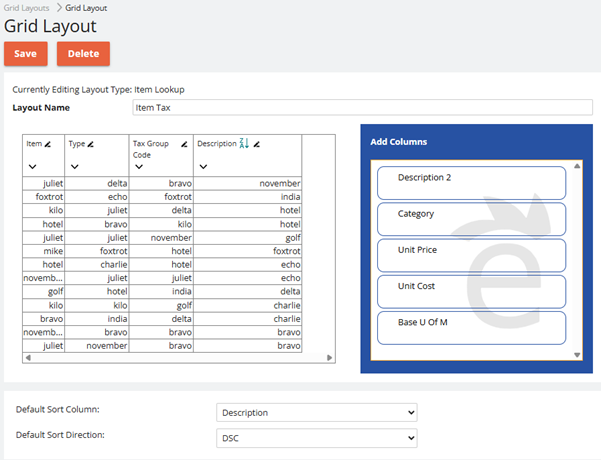Open the Default Sort Direction dropdown

pos(316,437)
